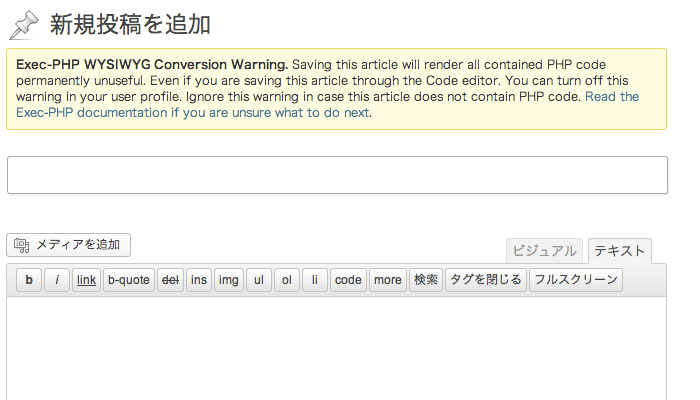
Task: Switch to the ビジュアル editor tab
Action: pos(544,251)
